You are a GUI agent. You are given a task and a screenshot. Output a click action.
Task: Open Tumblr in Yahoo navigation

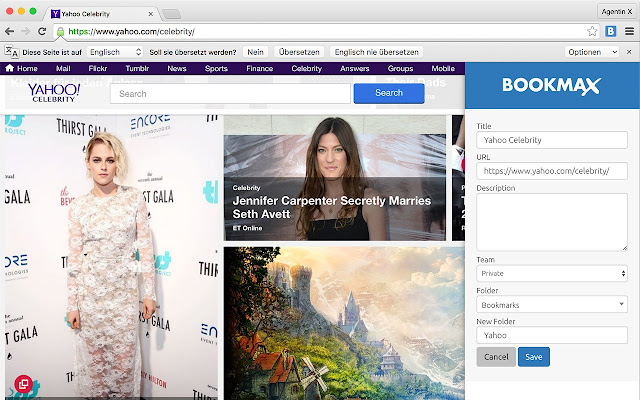coord(137,69)
